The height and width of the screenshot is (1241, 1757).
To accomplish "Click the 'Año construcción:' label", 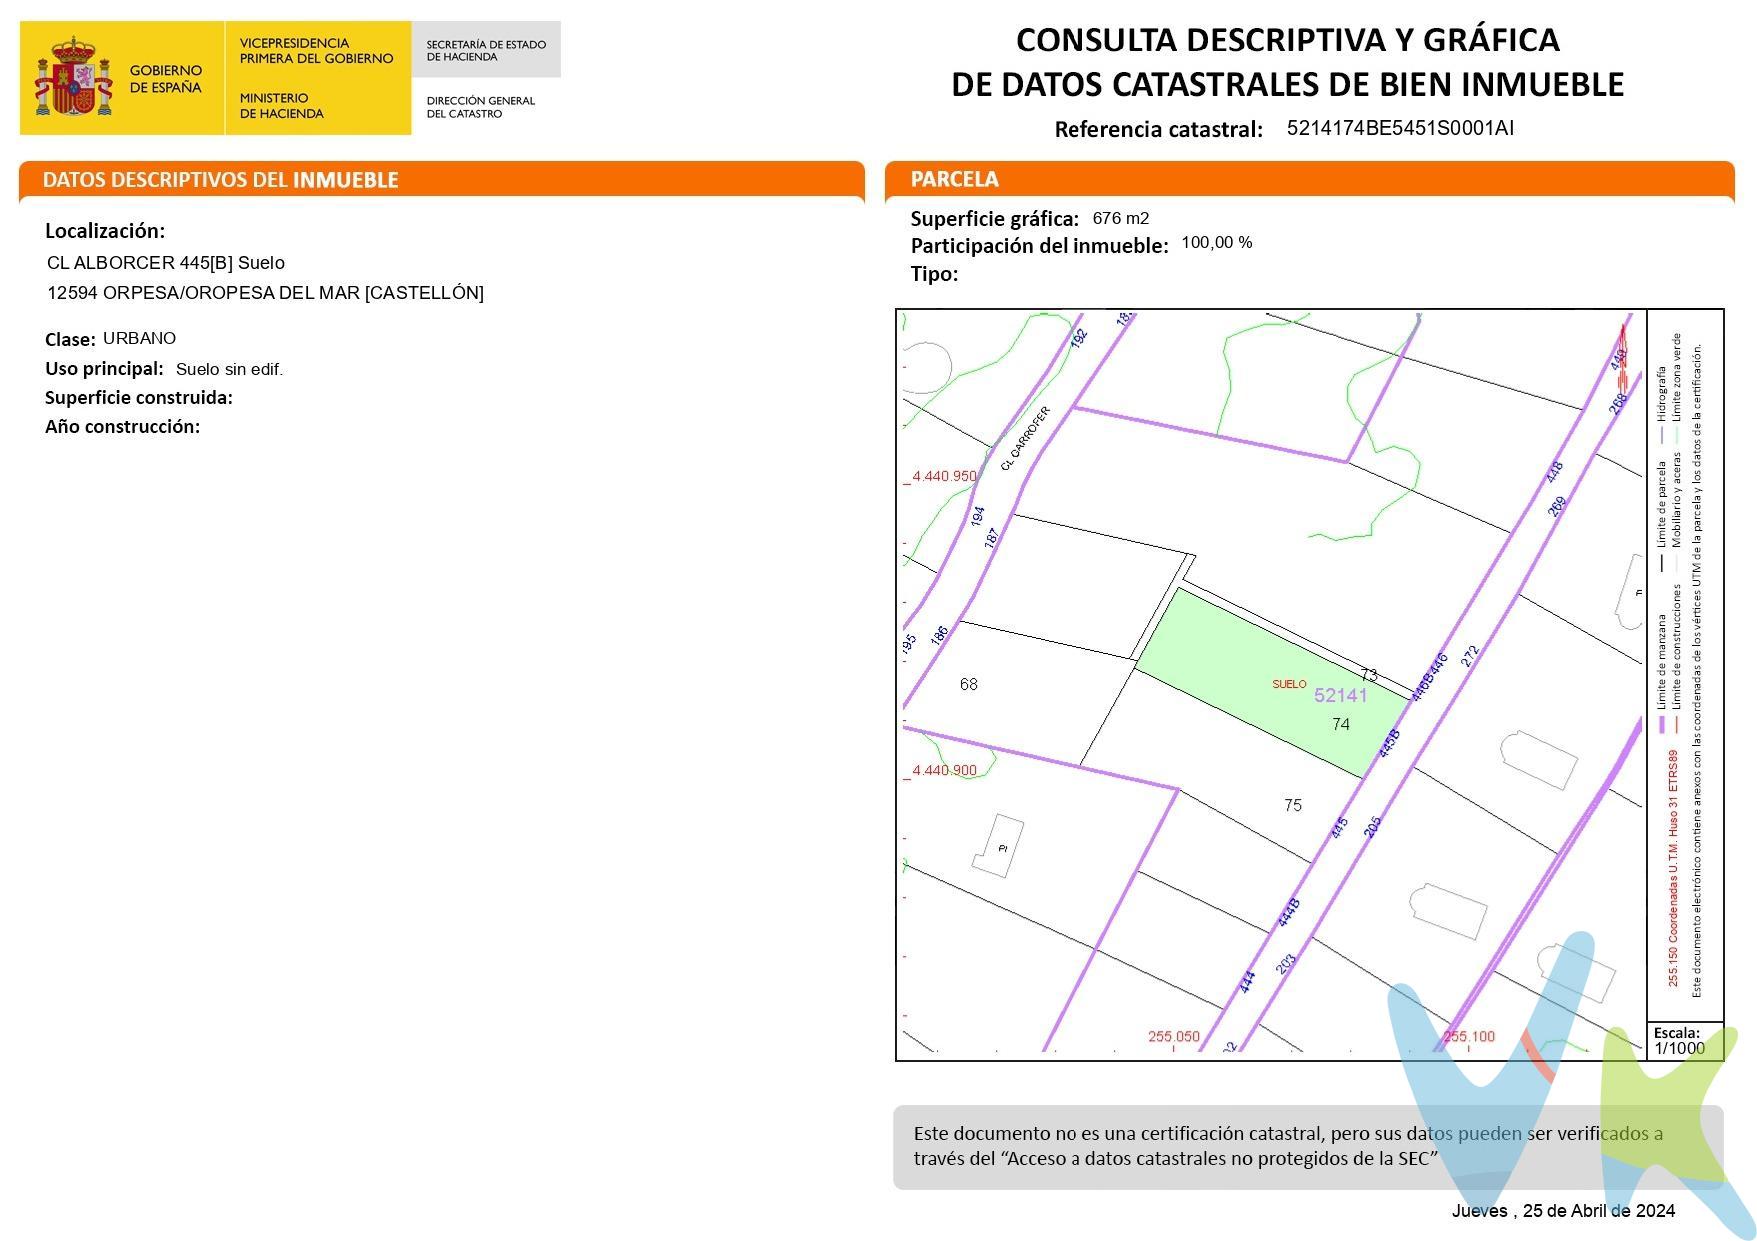I will (x=122, y=427).
